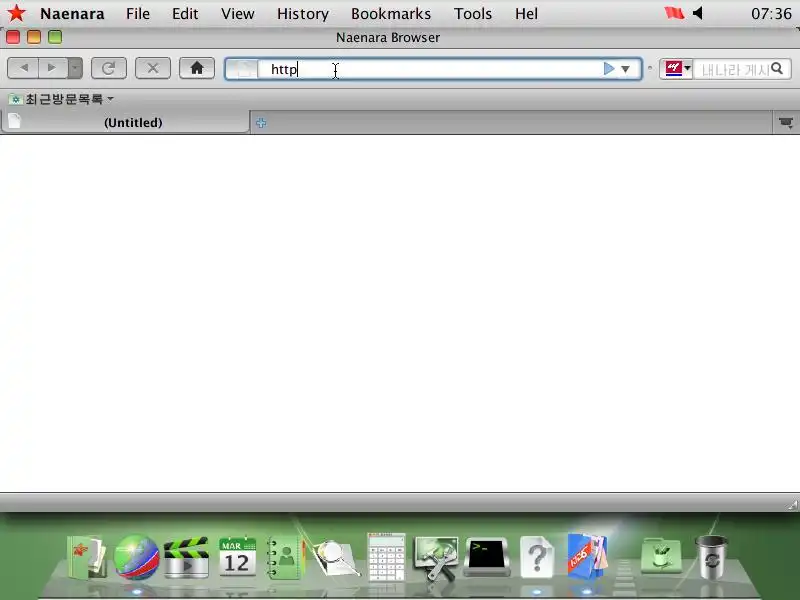800x600 pixels.
Task: Open the question mark help dock icon
Action: [x=536, y=557]
